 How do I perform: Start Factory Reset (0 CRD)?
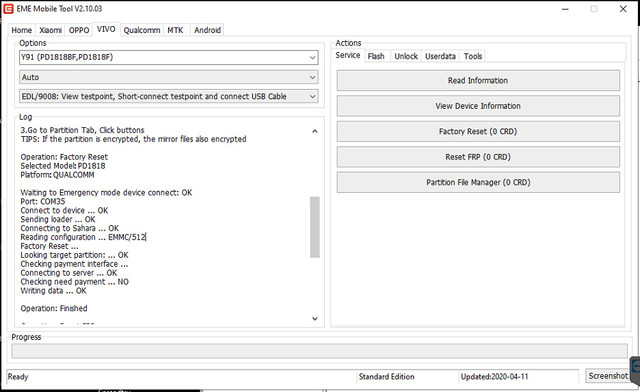click(x=478, y=131)
